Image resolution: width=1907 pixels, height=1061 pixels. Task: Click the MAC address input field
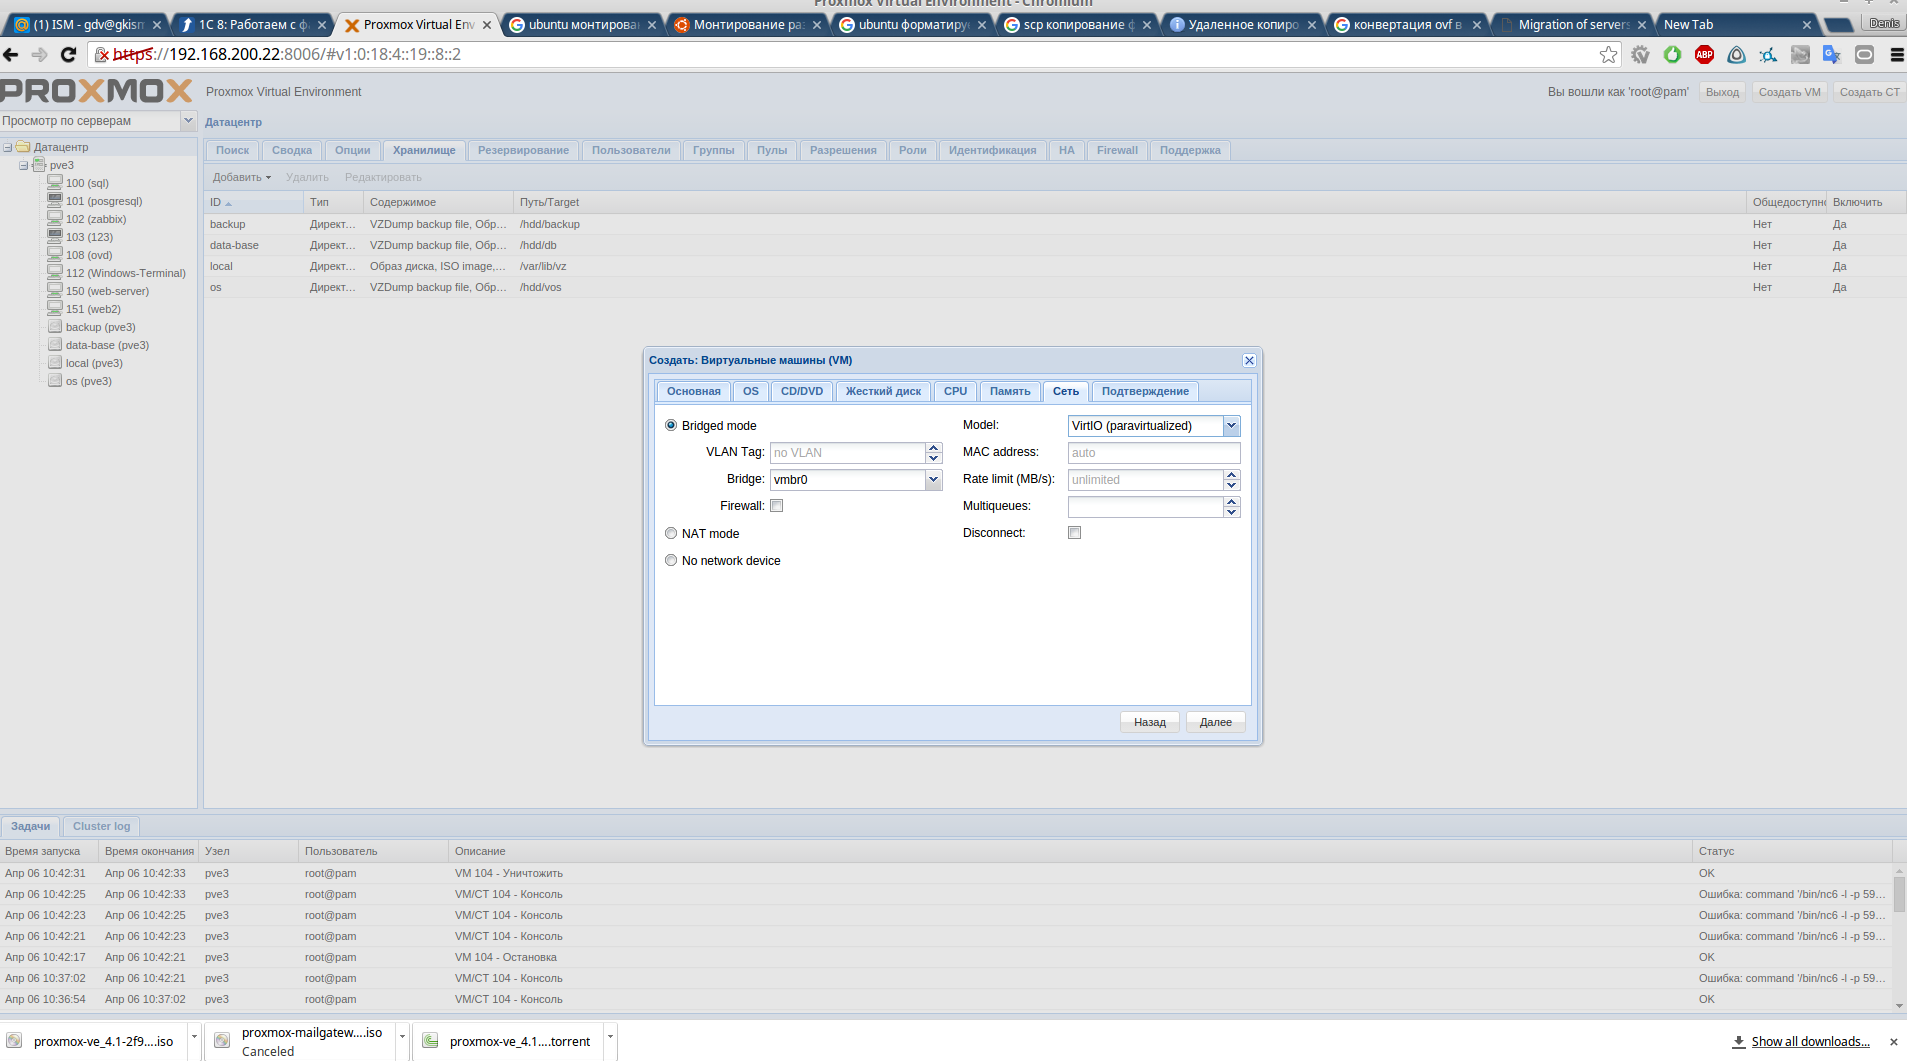(x=1153, y=453)
